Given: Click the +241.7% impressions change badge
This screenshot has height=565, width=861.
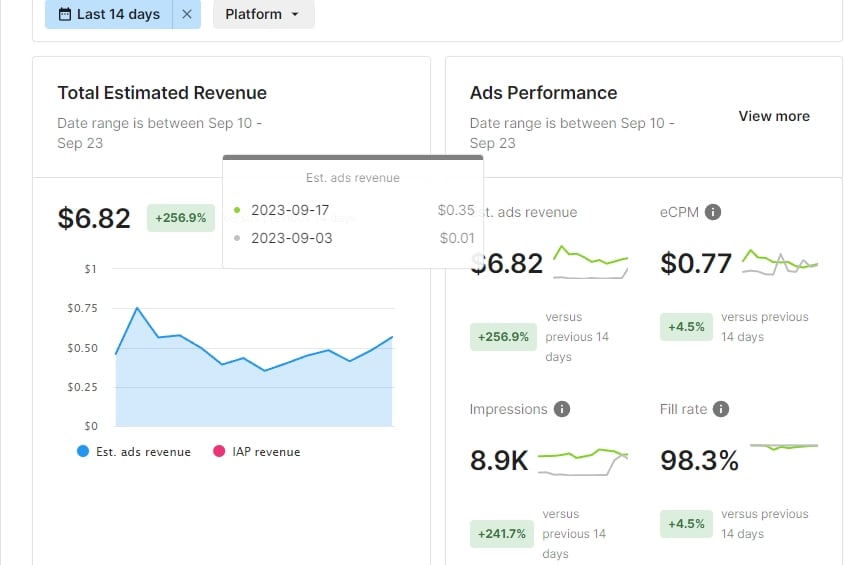Looking at the screenshot, I should (x=502, y=534).
